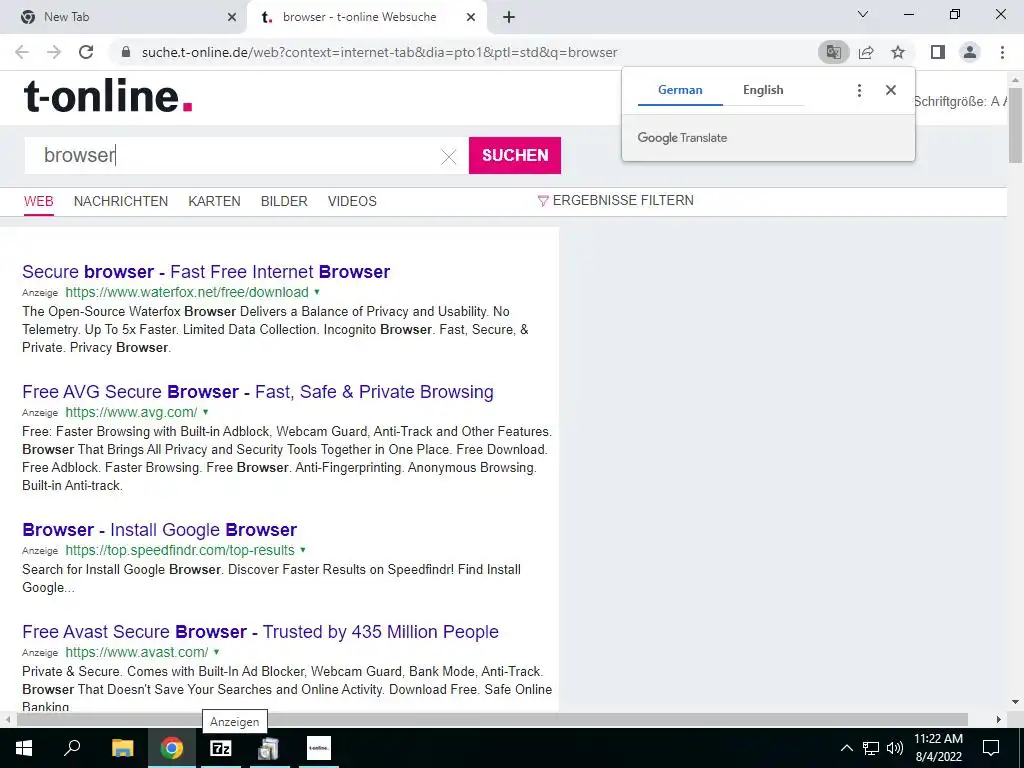Viewport: 1024px width, 768px height.
Task: Open volume control tray icon
Action: tap(895, 748)
